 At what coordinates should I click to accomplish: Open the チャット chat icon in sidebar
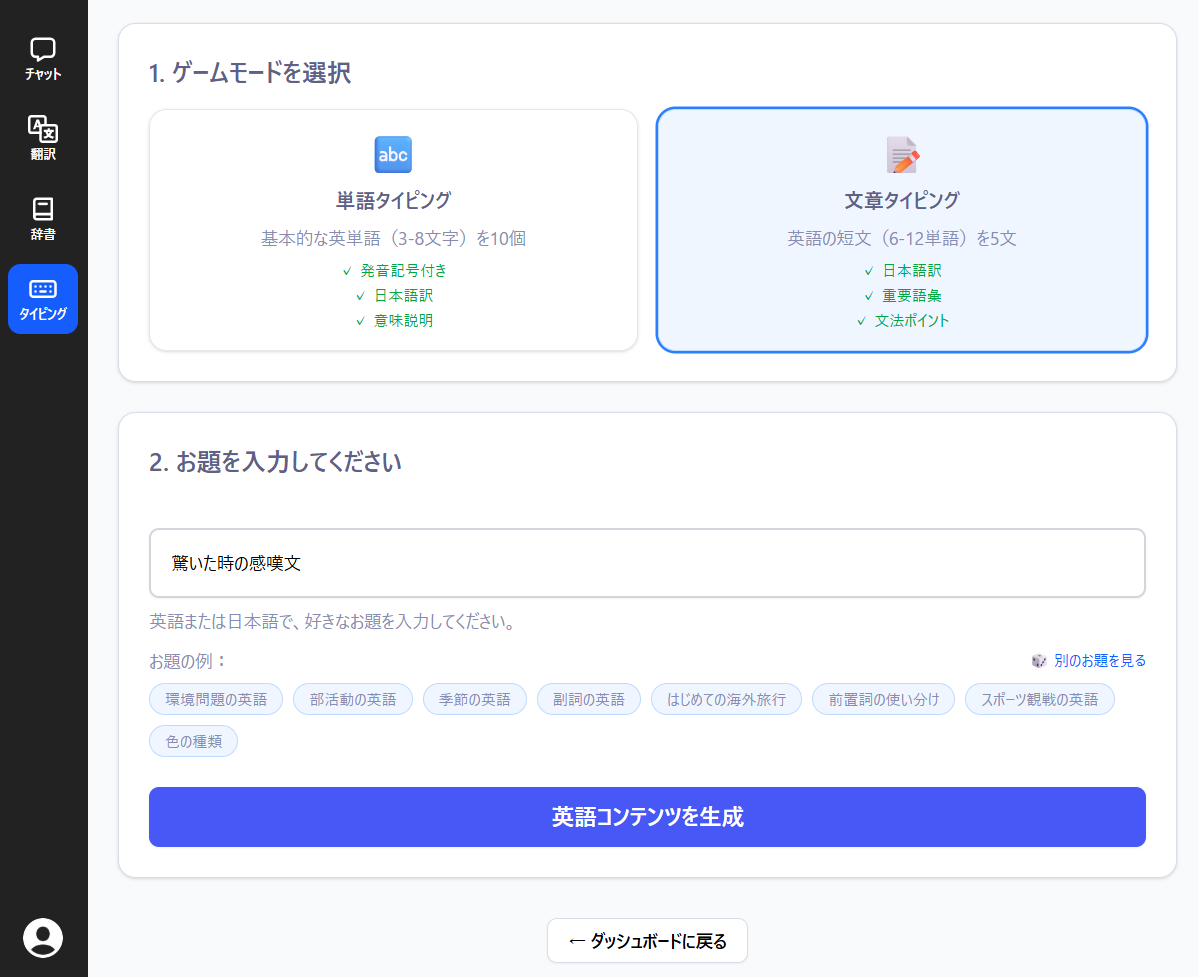[x=43, y=59]
